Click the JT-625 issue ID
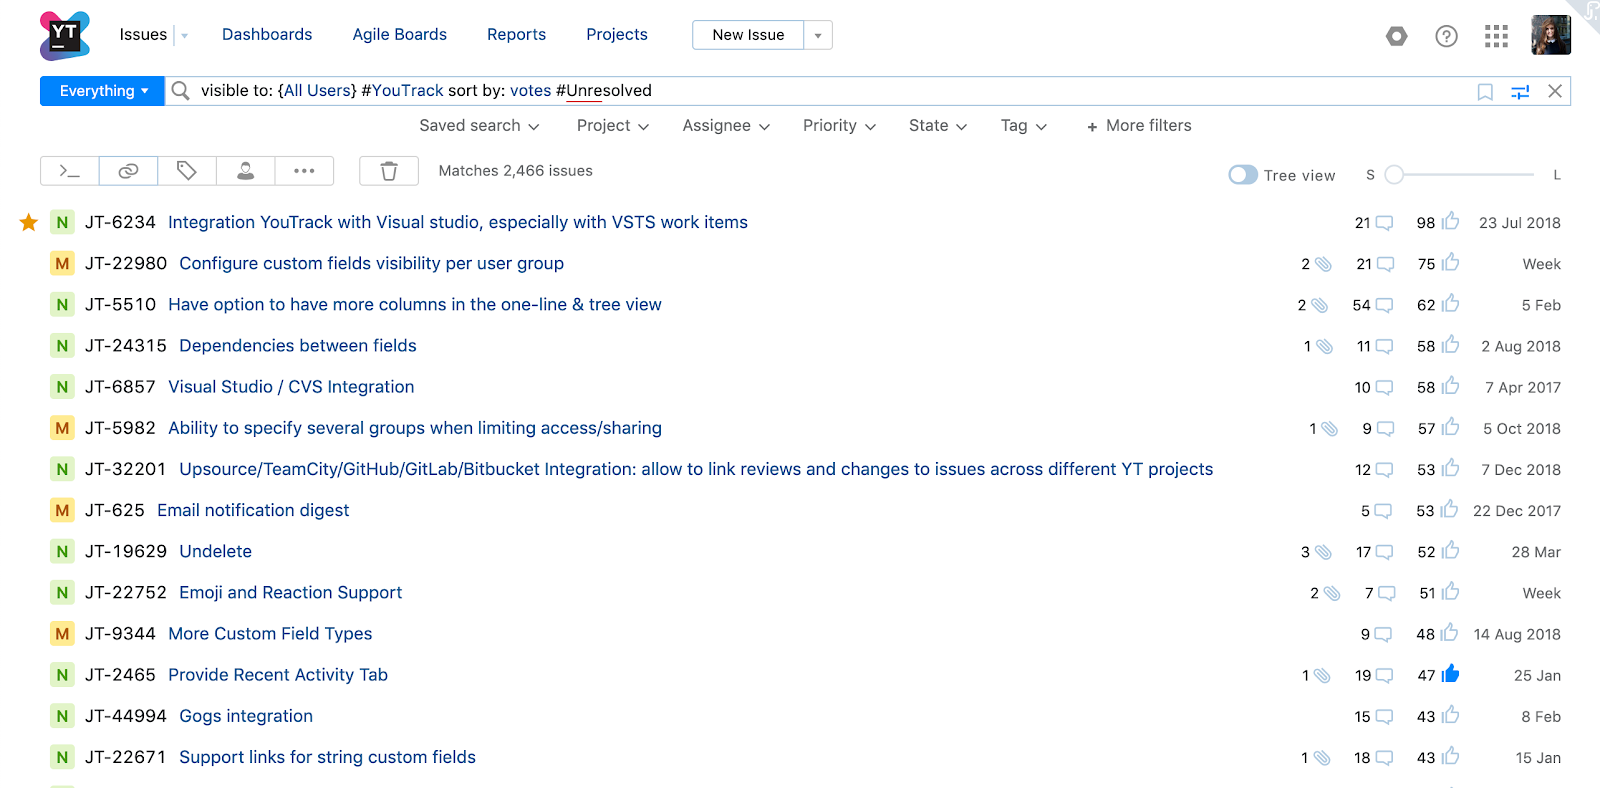The image size is (1600, 788). click(x=115, y=510)
